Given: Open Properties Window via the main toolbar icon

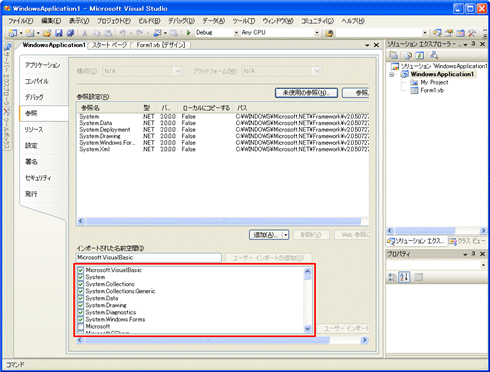Looking at the screenshot, I should click(x=449, y=33).
